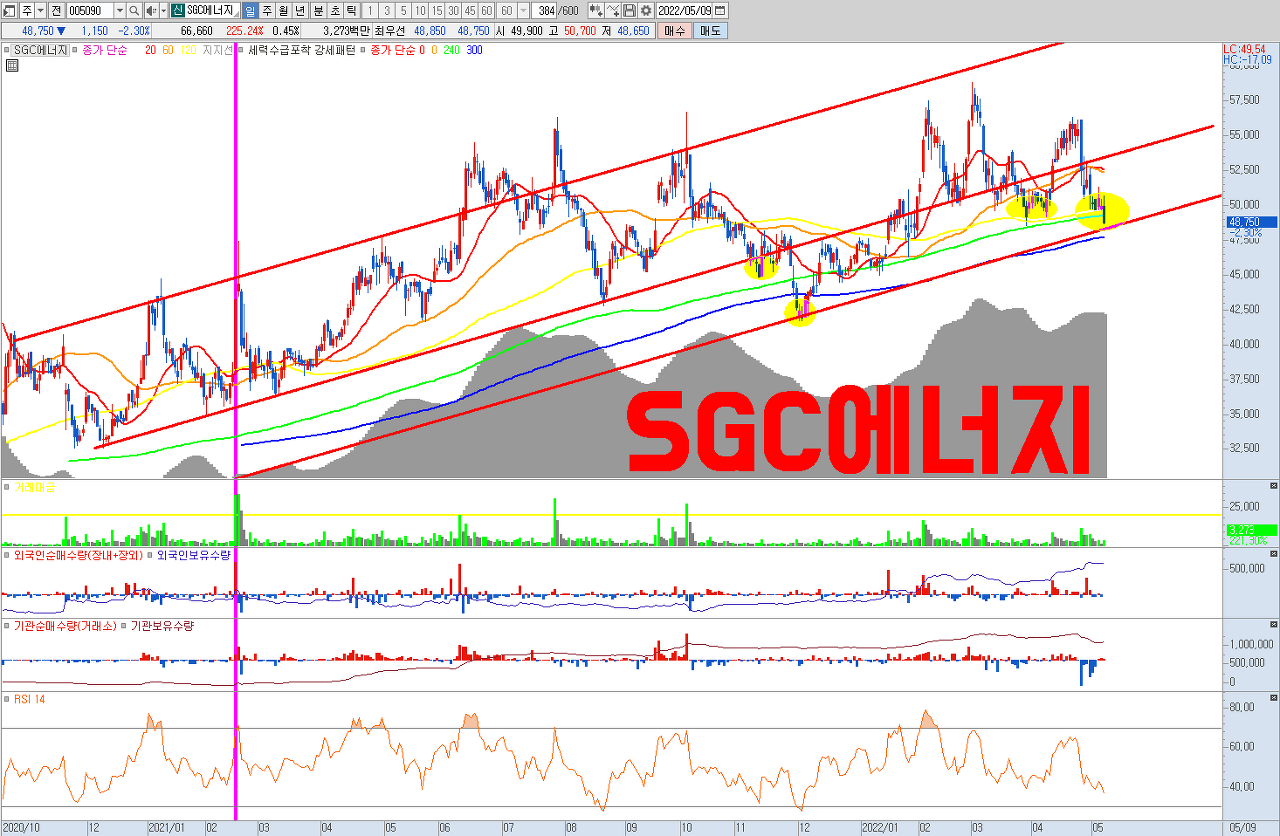
Task: Click the 30 interval button
Action: point(453,10)
